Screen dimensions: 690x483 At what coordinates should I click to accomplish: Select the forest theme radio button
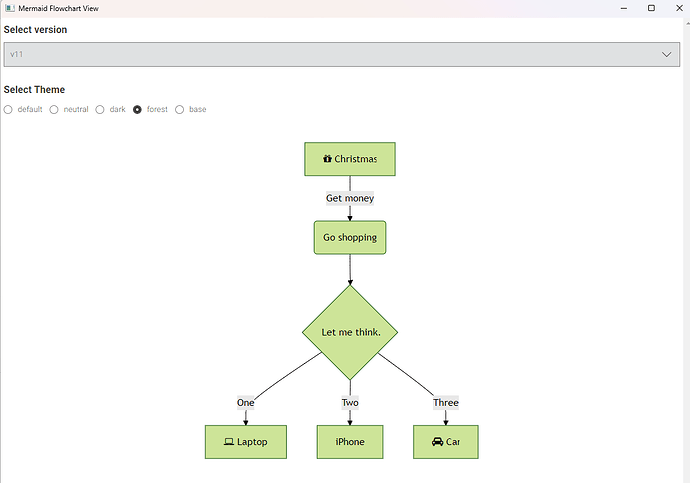click(138, 110)
